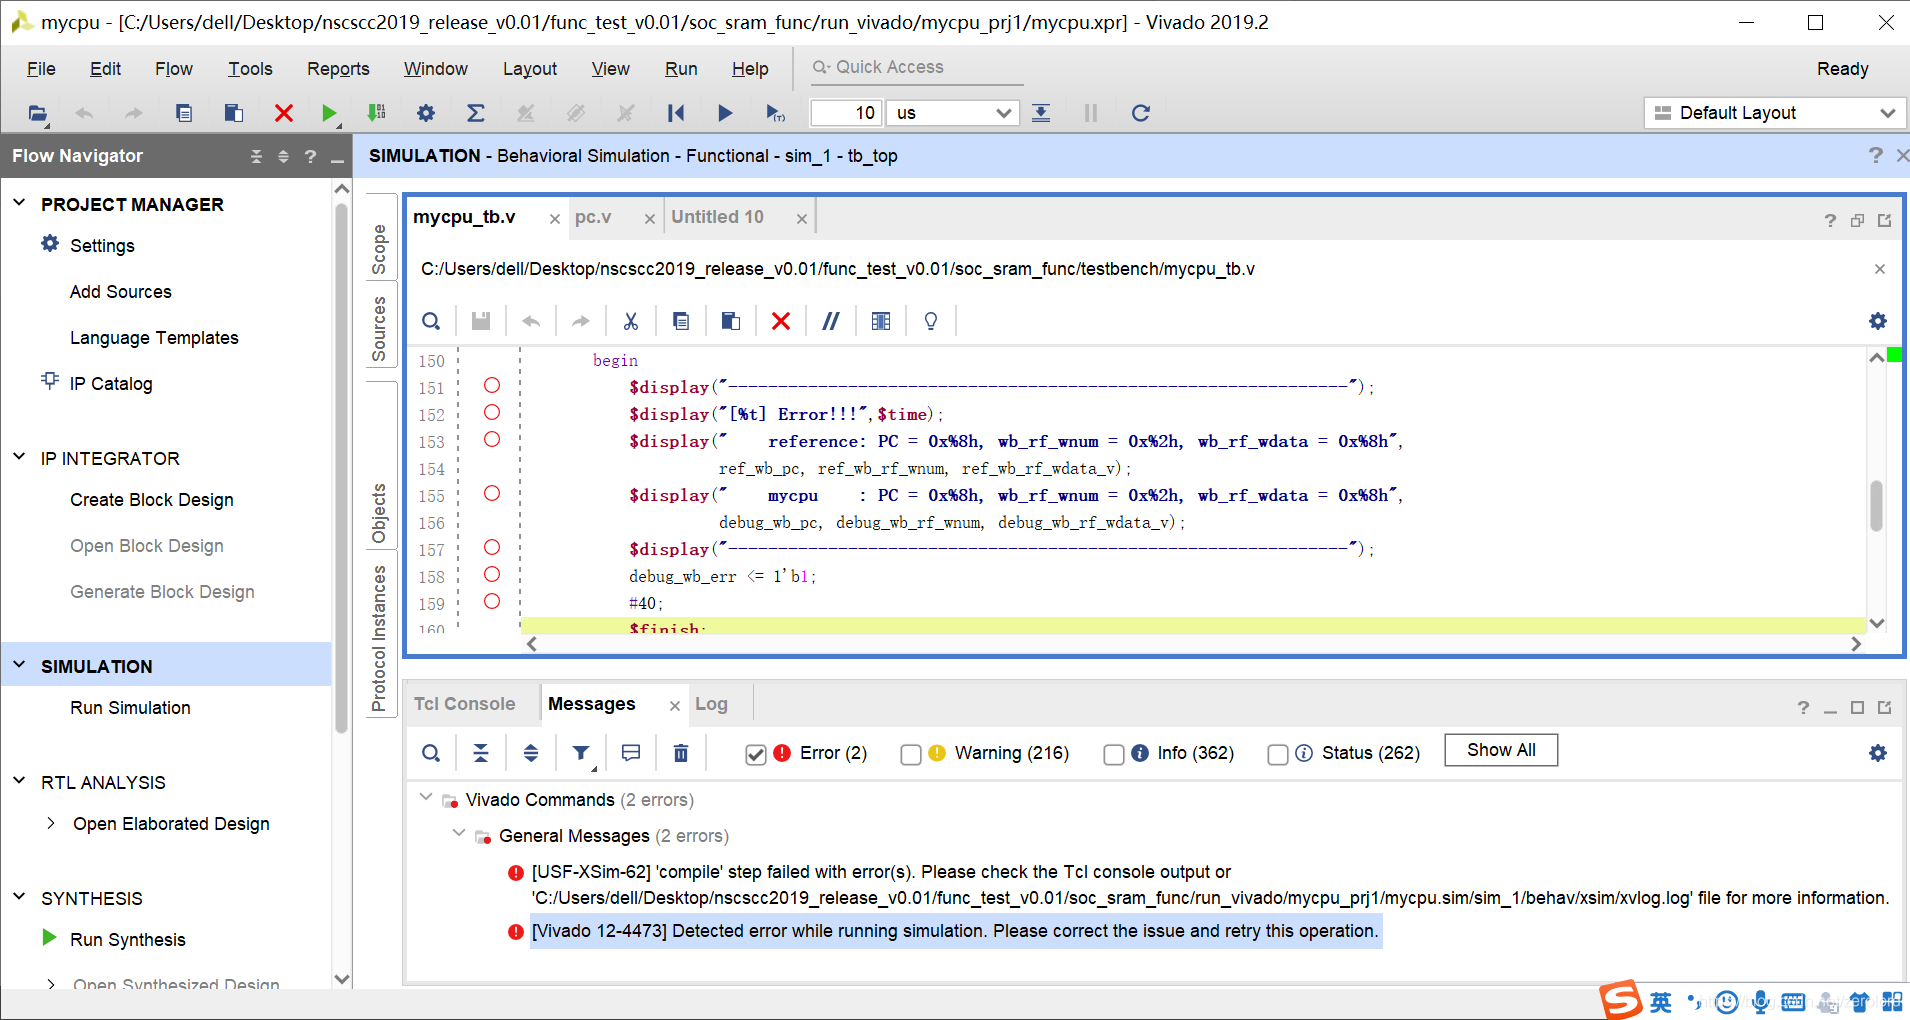Image resolution: width=1910 pixels, height=1020 pixels.
Task: Click the editor red Delete X icon
Action: pyautogui.click(x=781, y=321)
